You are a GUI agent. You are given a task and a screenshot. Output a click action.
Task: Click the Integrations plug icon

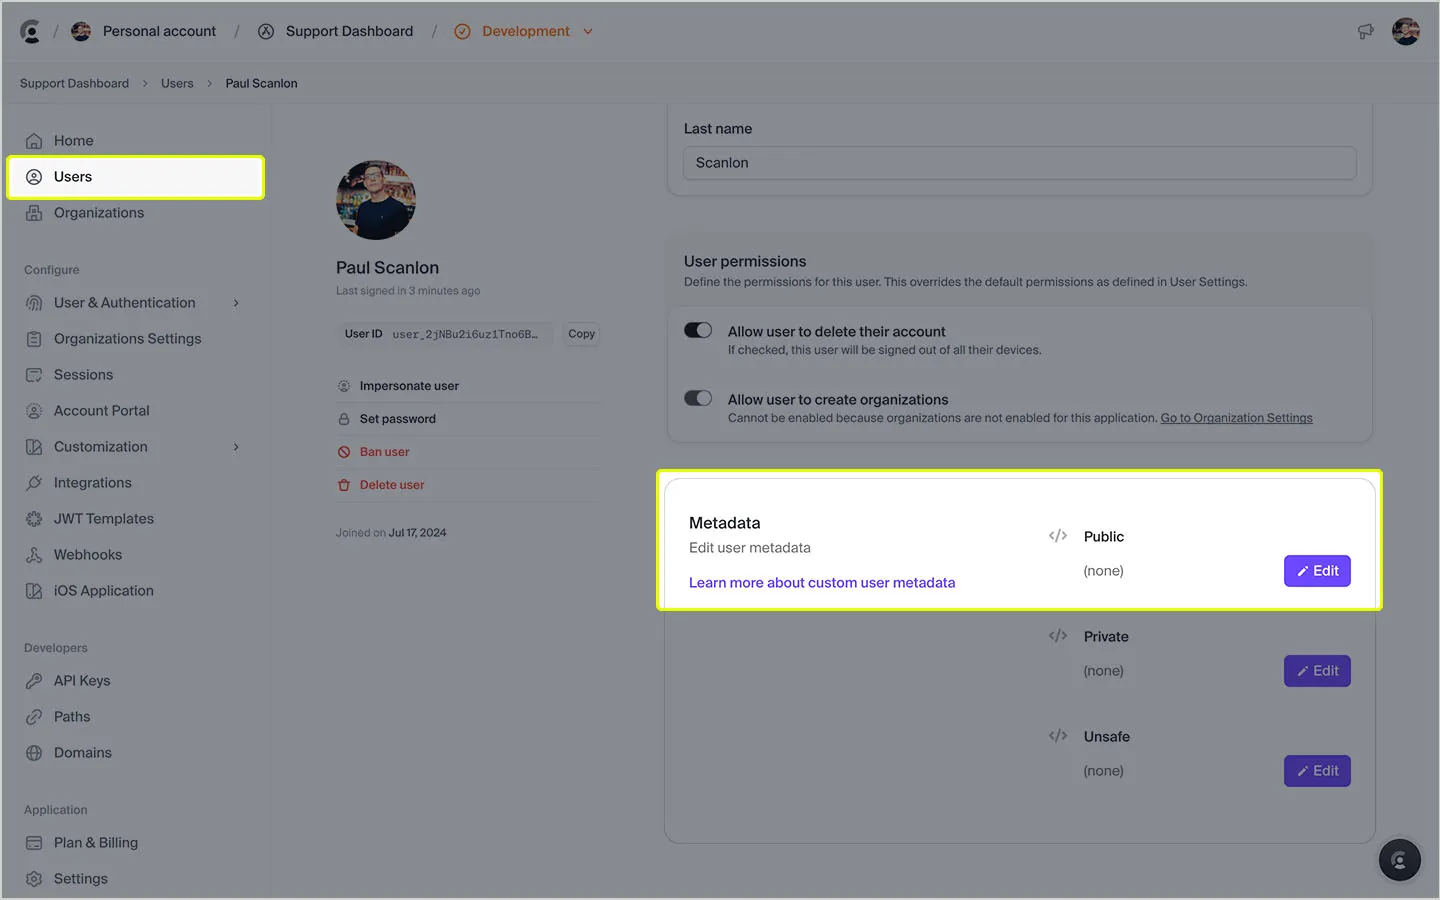pyautogui.click(x=34, y=483)
